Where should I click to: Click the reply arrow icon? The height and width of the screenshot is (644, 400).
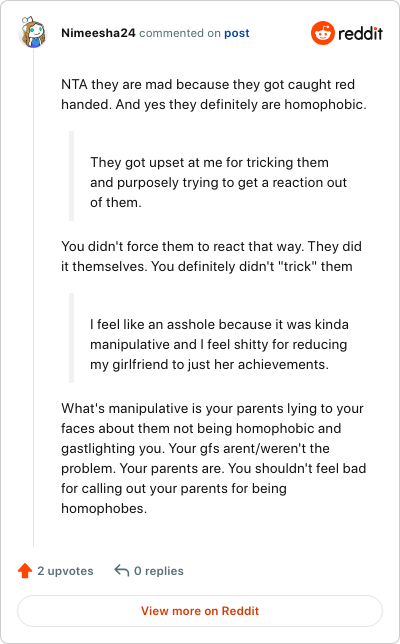[122, 570]
